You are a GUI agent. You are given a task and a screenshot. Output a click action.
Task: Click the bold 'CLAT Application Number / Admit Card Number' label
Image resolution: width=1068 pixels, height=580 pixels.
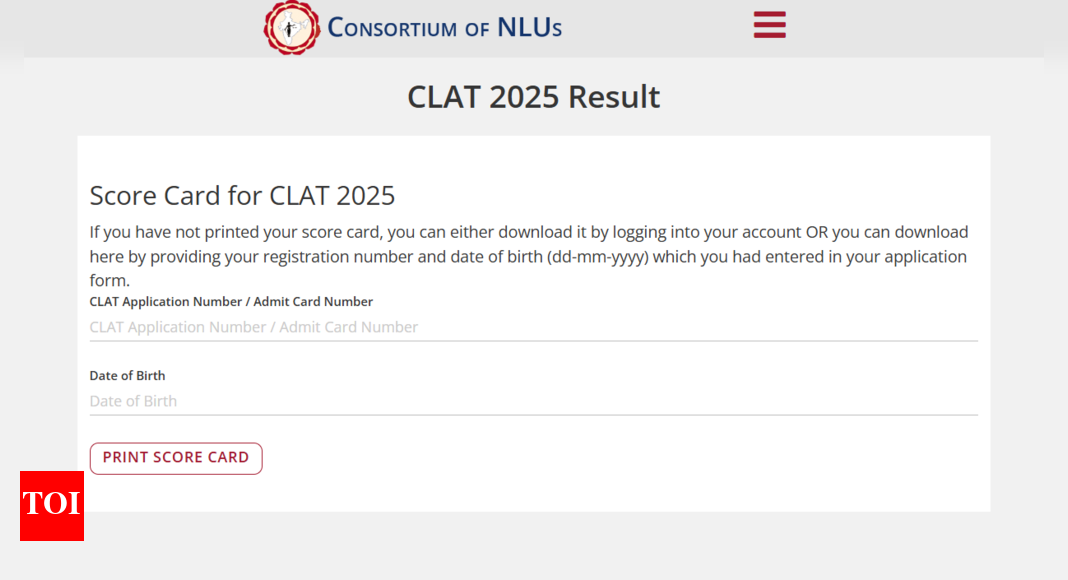click(231, 302)
